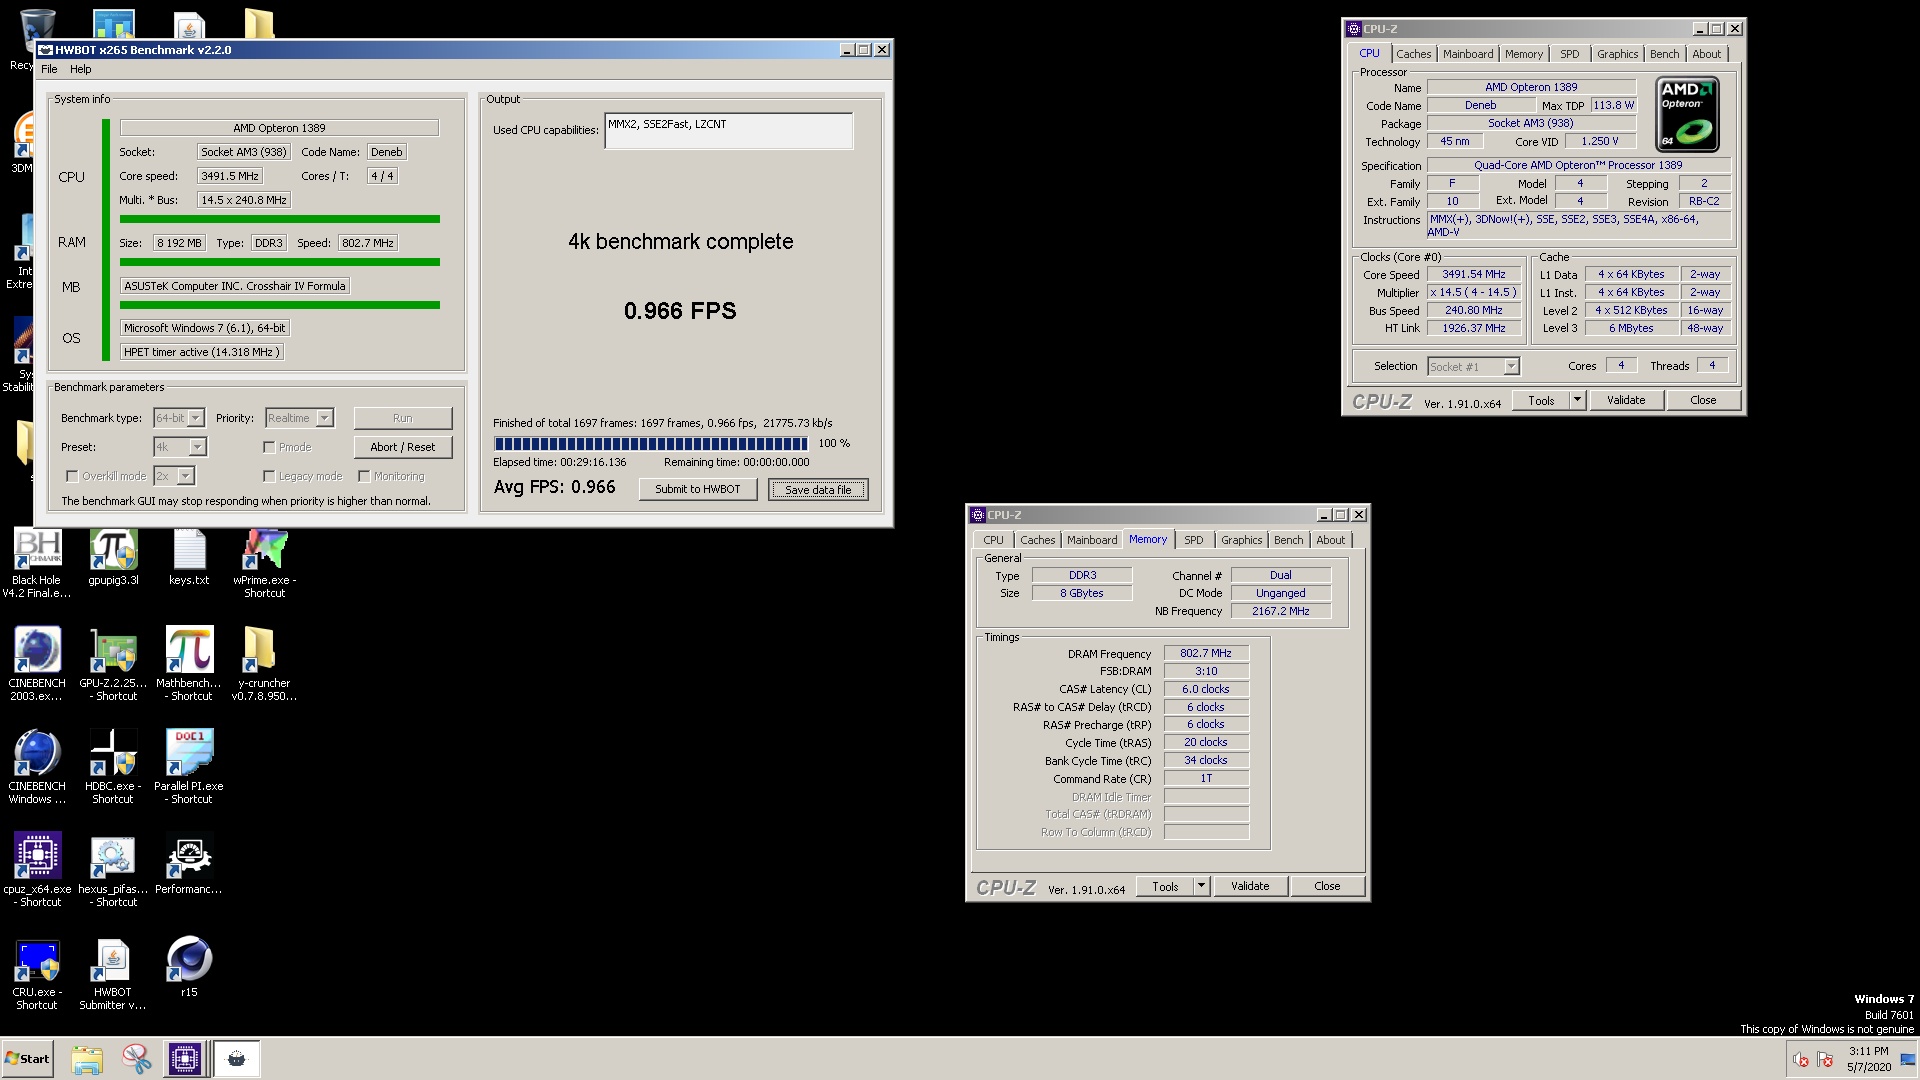The width and height of the screenshot is (1920, 1080).
Task: Open wPrime.exe shortcut icon
Action: point(264,562)
